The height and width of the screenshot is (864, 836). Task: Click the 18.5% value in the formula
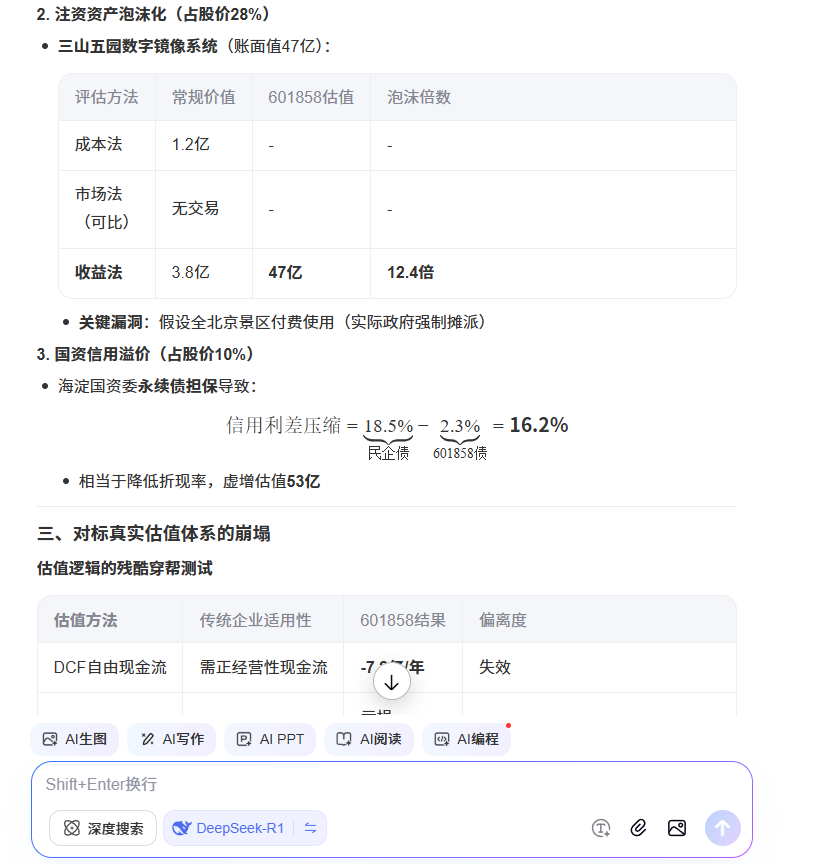(389, 425)
